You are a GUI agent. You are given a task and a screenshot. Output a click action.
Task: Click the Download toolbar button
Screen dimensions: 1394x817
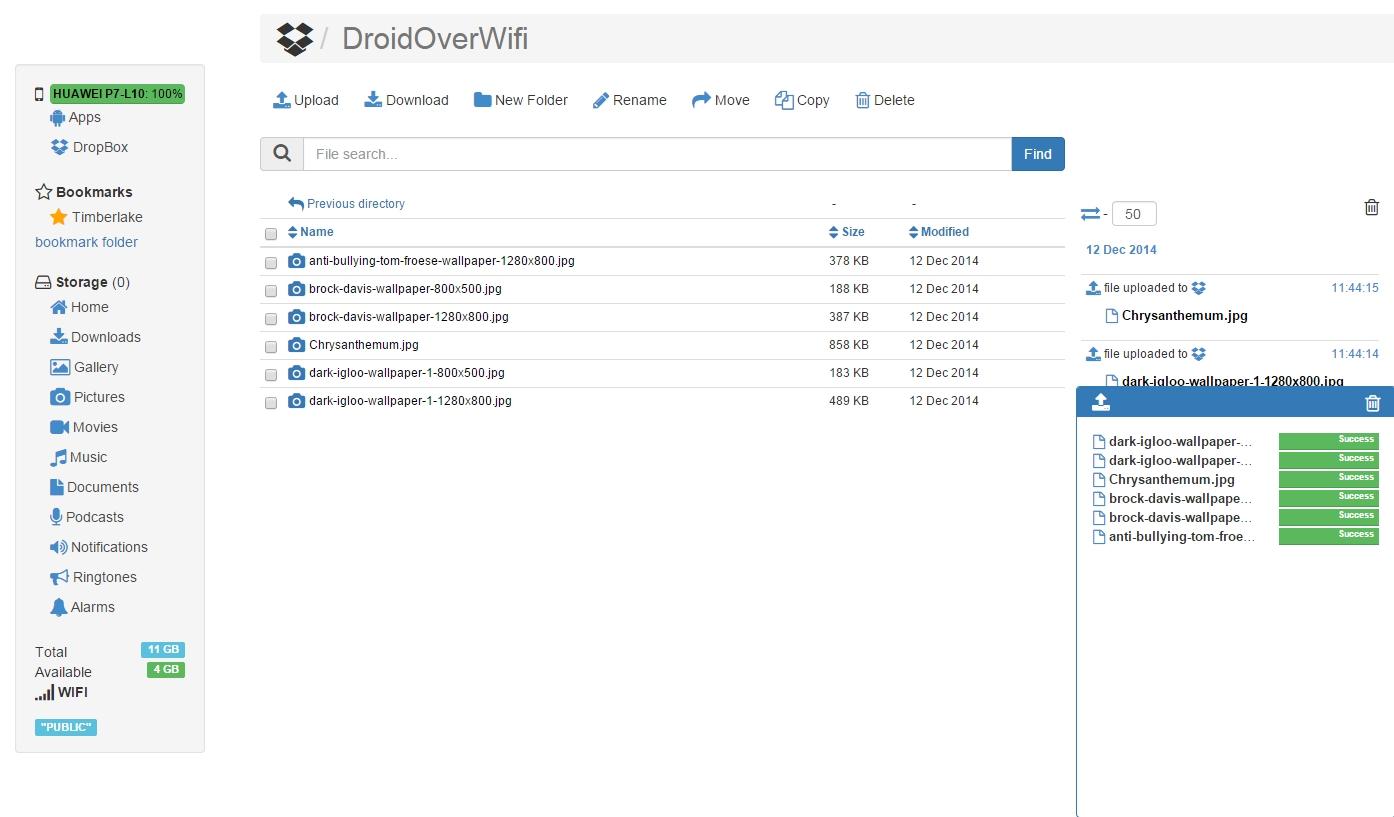406,100
